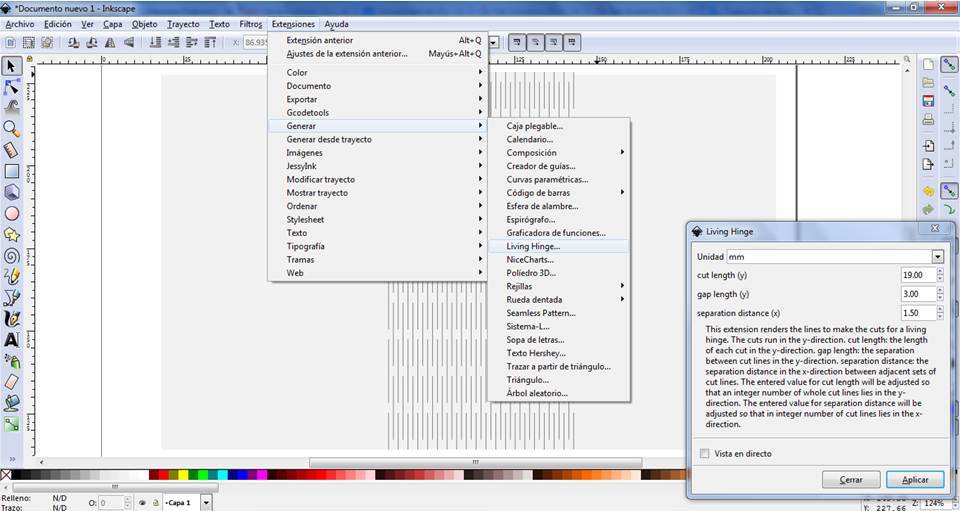This screenshot has width=960, height=511.
Task: Click the Open file folder icon
Action: coord(928,83)
